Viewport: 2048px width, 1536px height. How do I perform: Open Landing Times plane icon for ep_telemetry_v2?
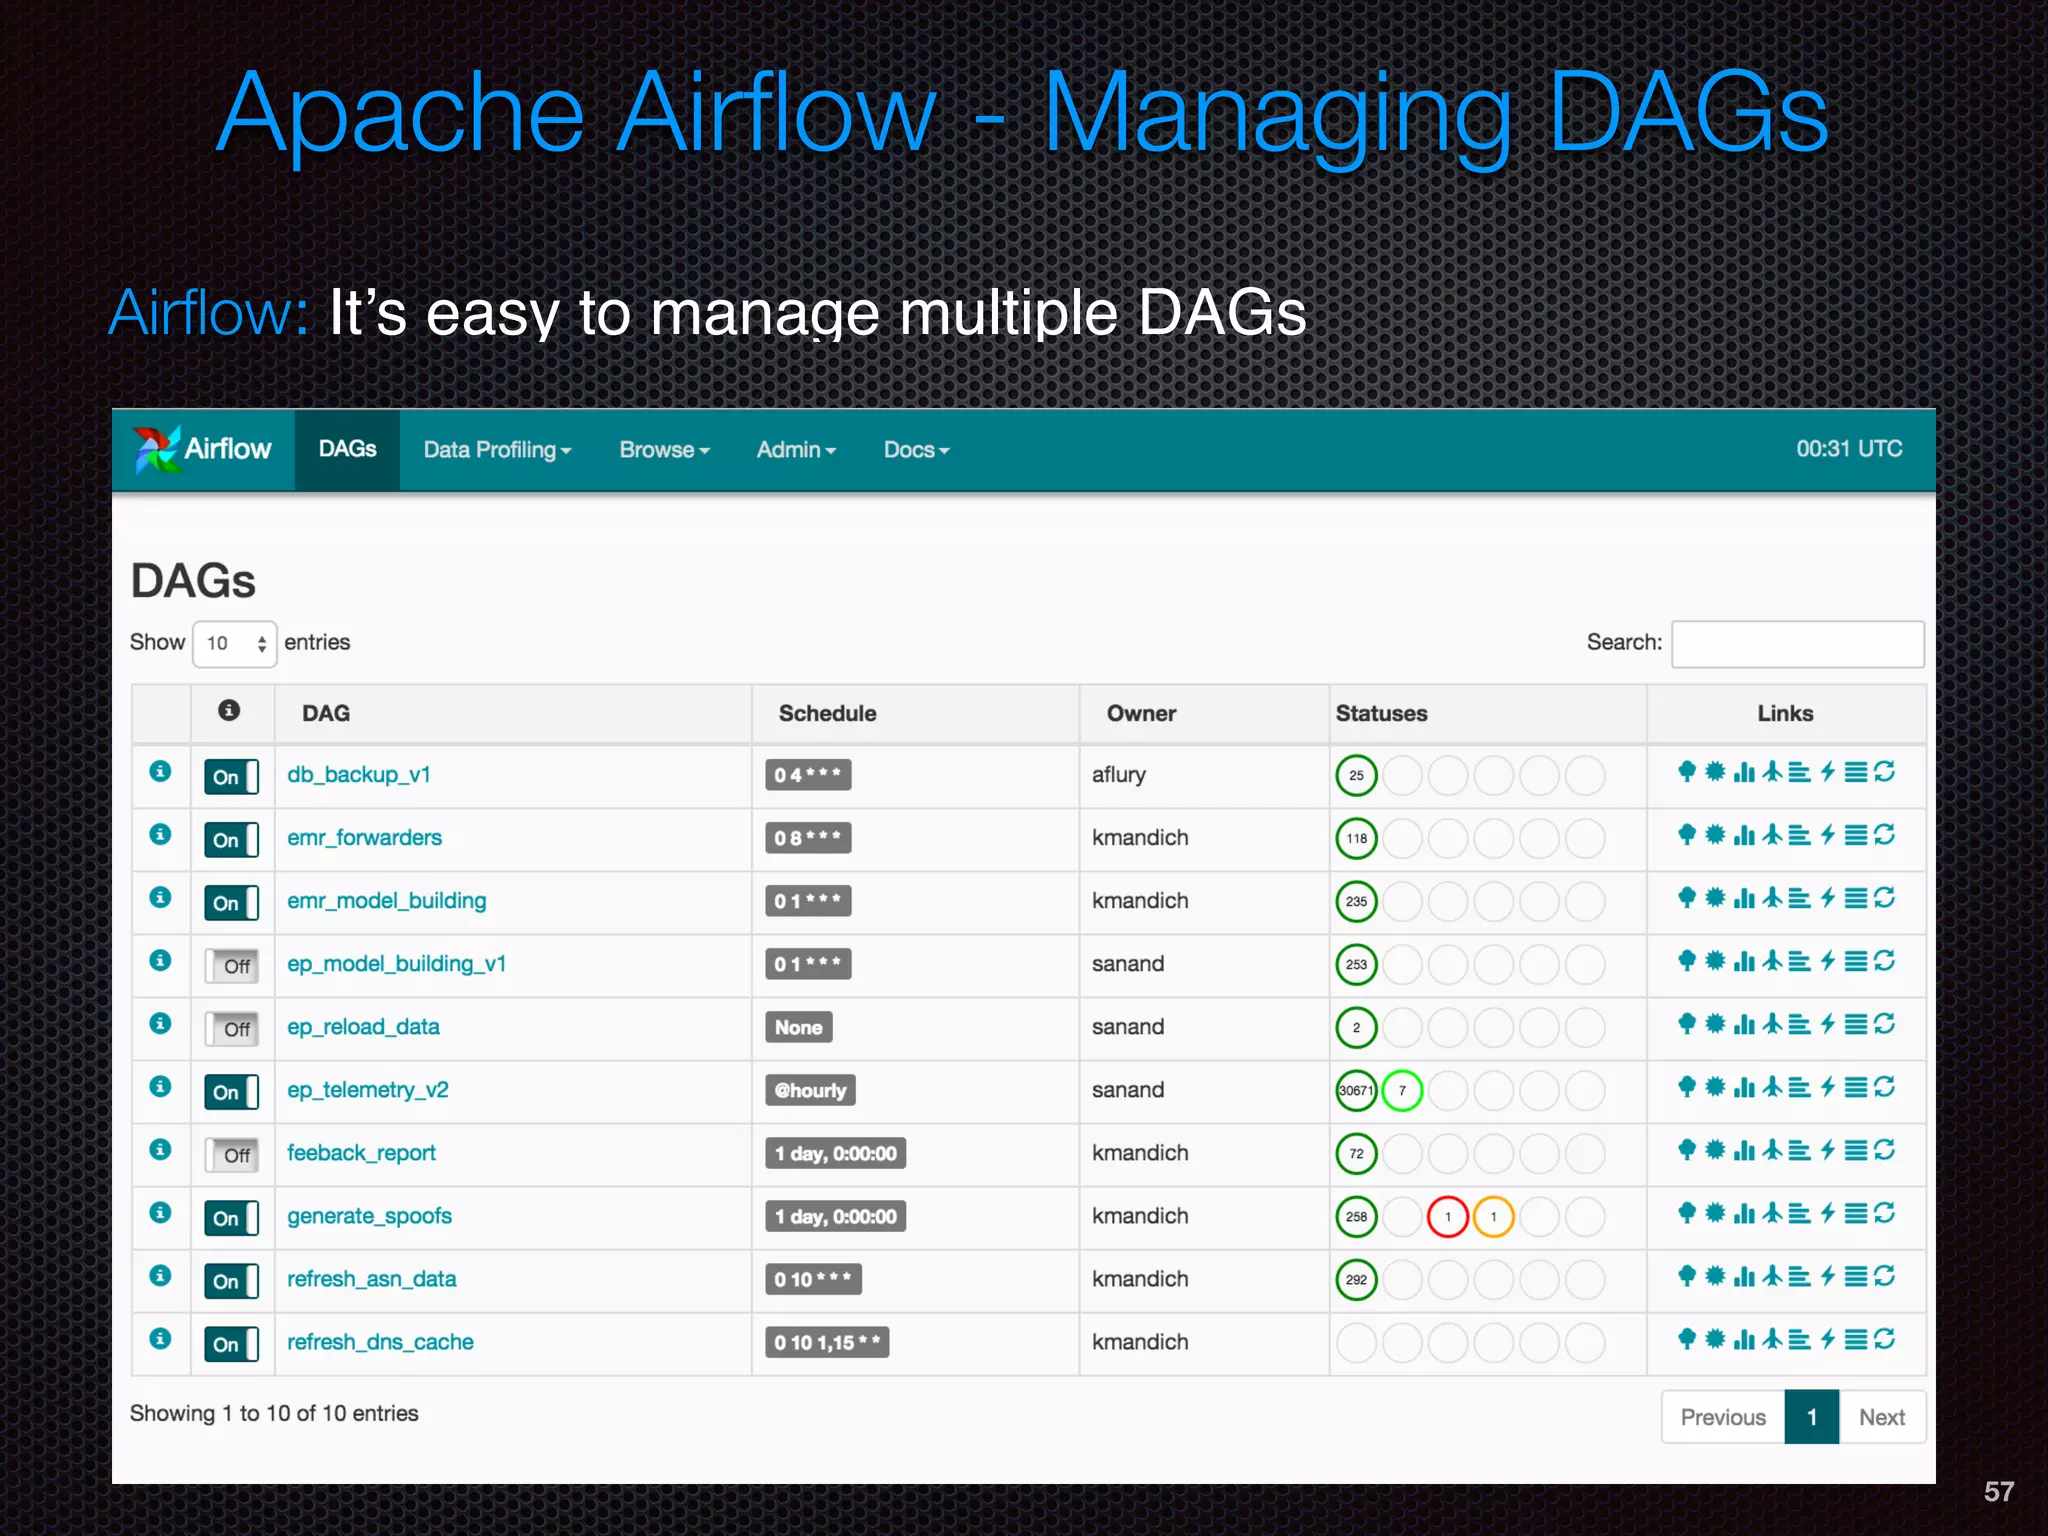coord(1772,1087)
